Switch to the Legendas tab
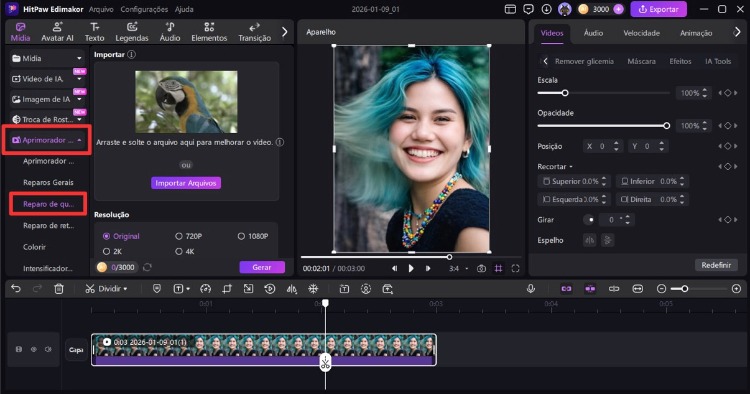 (x=132, y=32)
